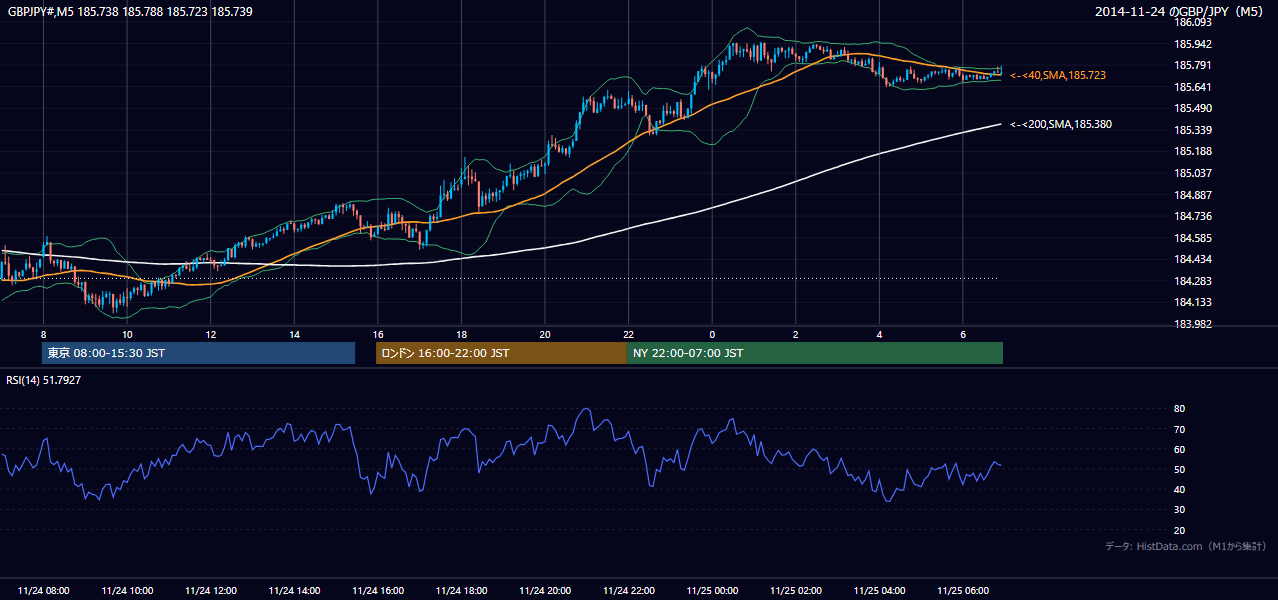This screenshot has width=1278, height=600.
Task: Click the 183.982 price axis label
Action: (1193, 324)
